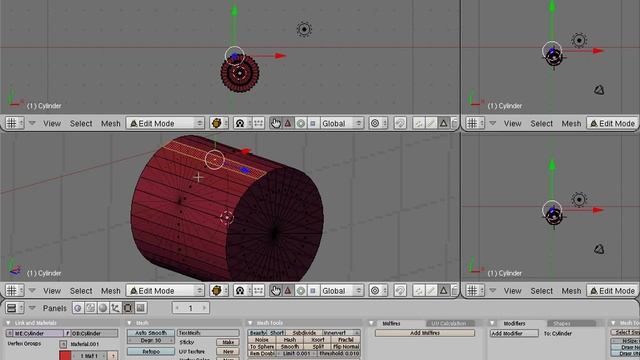The image size is (640, 360).
Task: Open proportional edit menu in perspective cylinder view header
Action: click(x=378, y=290)
